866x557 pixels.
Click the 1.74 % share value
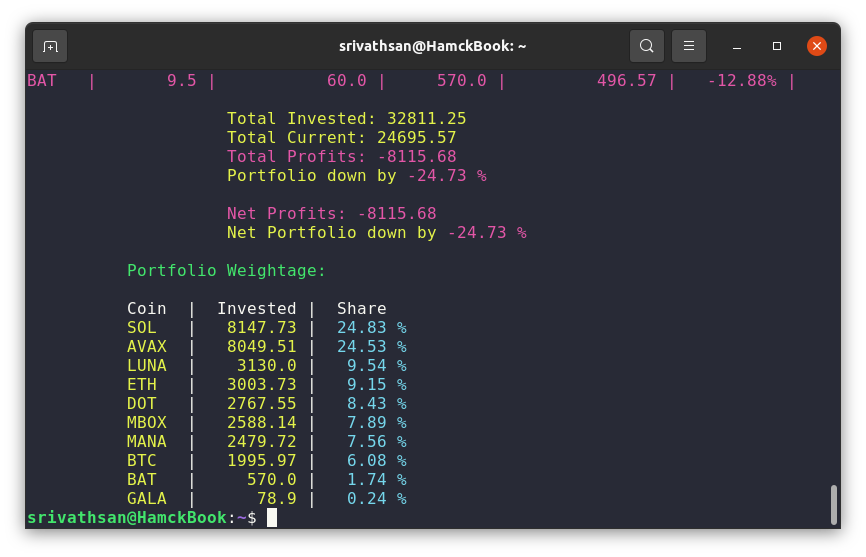point(377,480)
